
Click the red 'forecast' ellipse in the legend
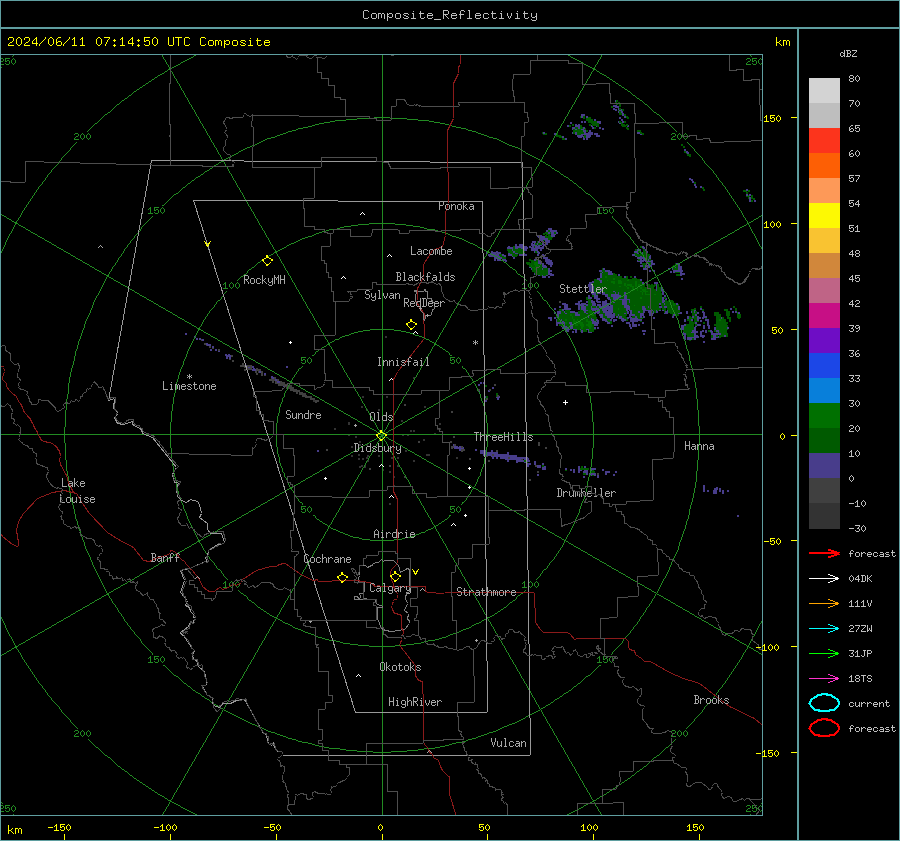824,728
